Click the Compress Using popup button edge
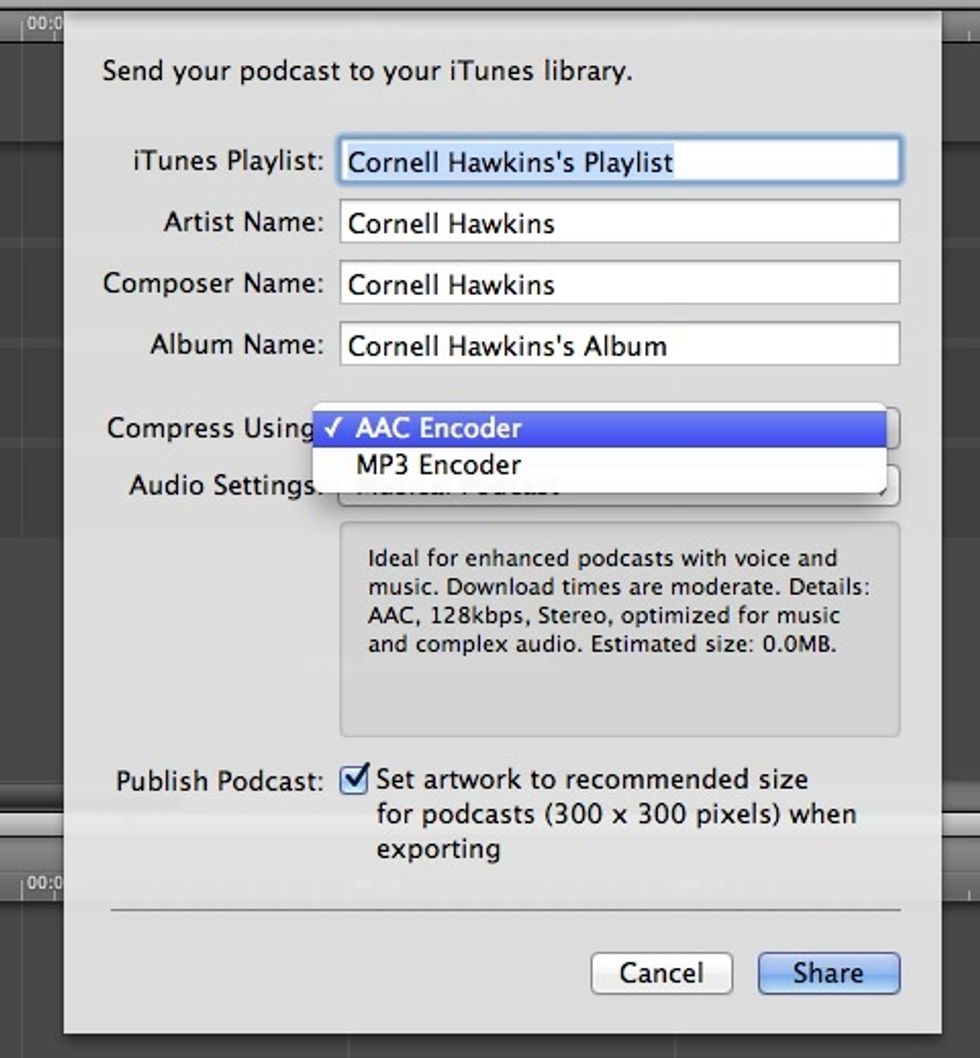 pyautogui.click(x=893, y=428)
